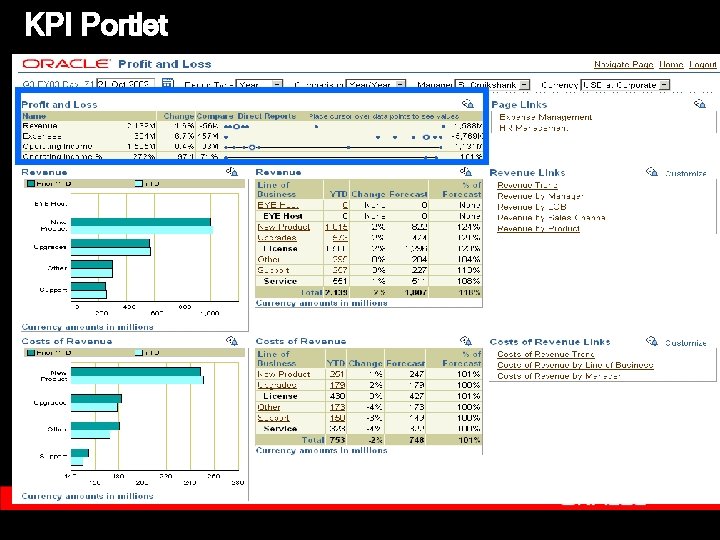Click Revenue table portlet personalize icon
Image resolution: width=720 pixels, height=540 pixels.
(x=466, y=172)
